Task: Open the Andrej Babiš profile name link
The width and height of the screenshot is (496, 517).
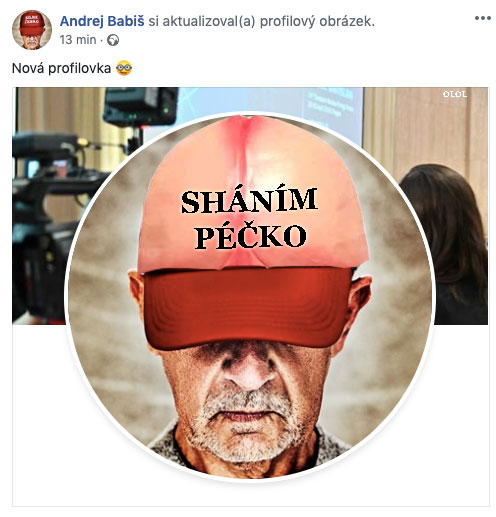Action: click(x=102, y=21)
